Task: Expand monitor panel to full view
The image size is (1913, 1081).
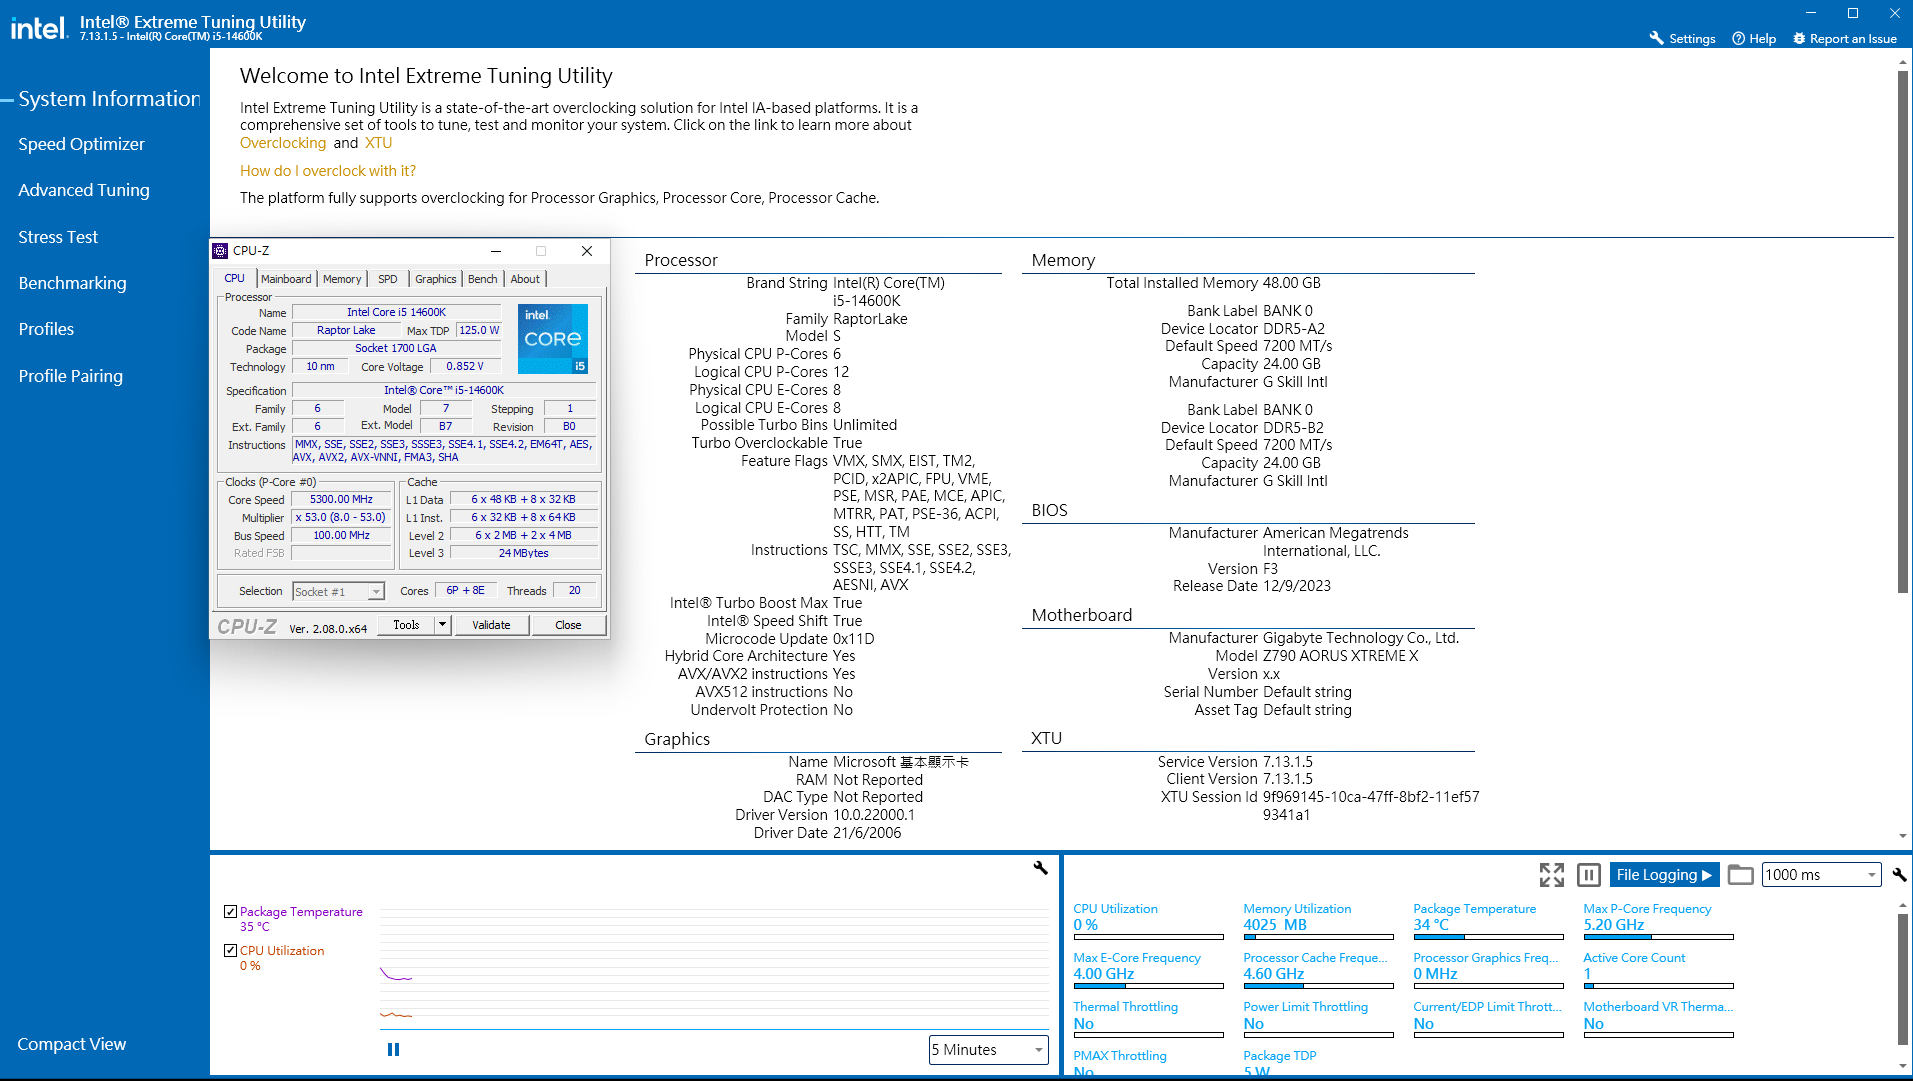Action: [1551, 875]
